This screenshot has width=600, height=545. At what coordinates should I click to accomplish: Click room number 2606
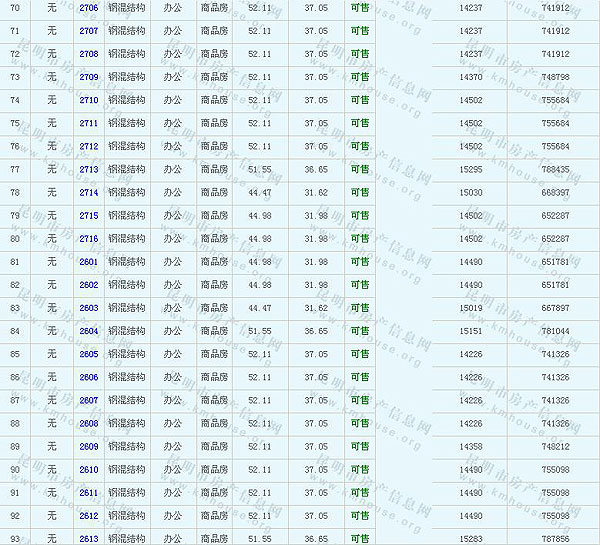click(89, 377)
